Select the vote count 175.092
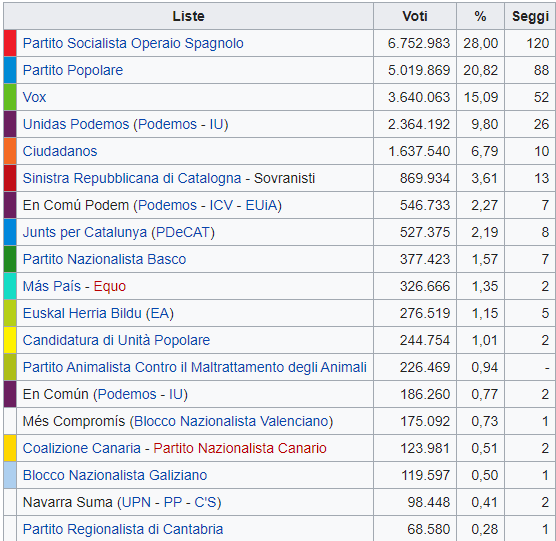 (425, 421)
